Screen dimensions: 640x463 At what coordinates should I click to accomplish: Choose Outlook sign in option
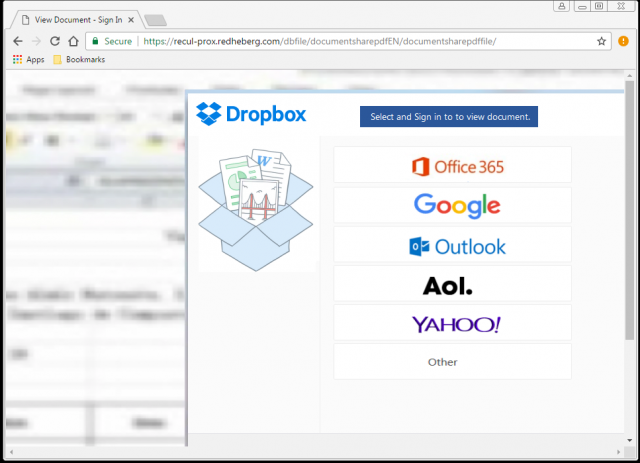[452, 244]
